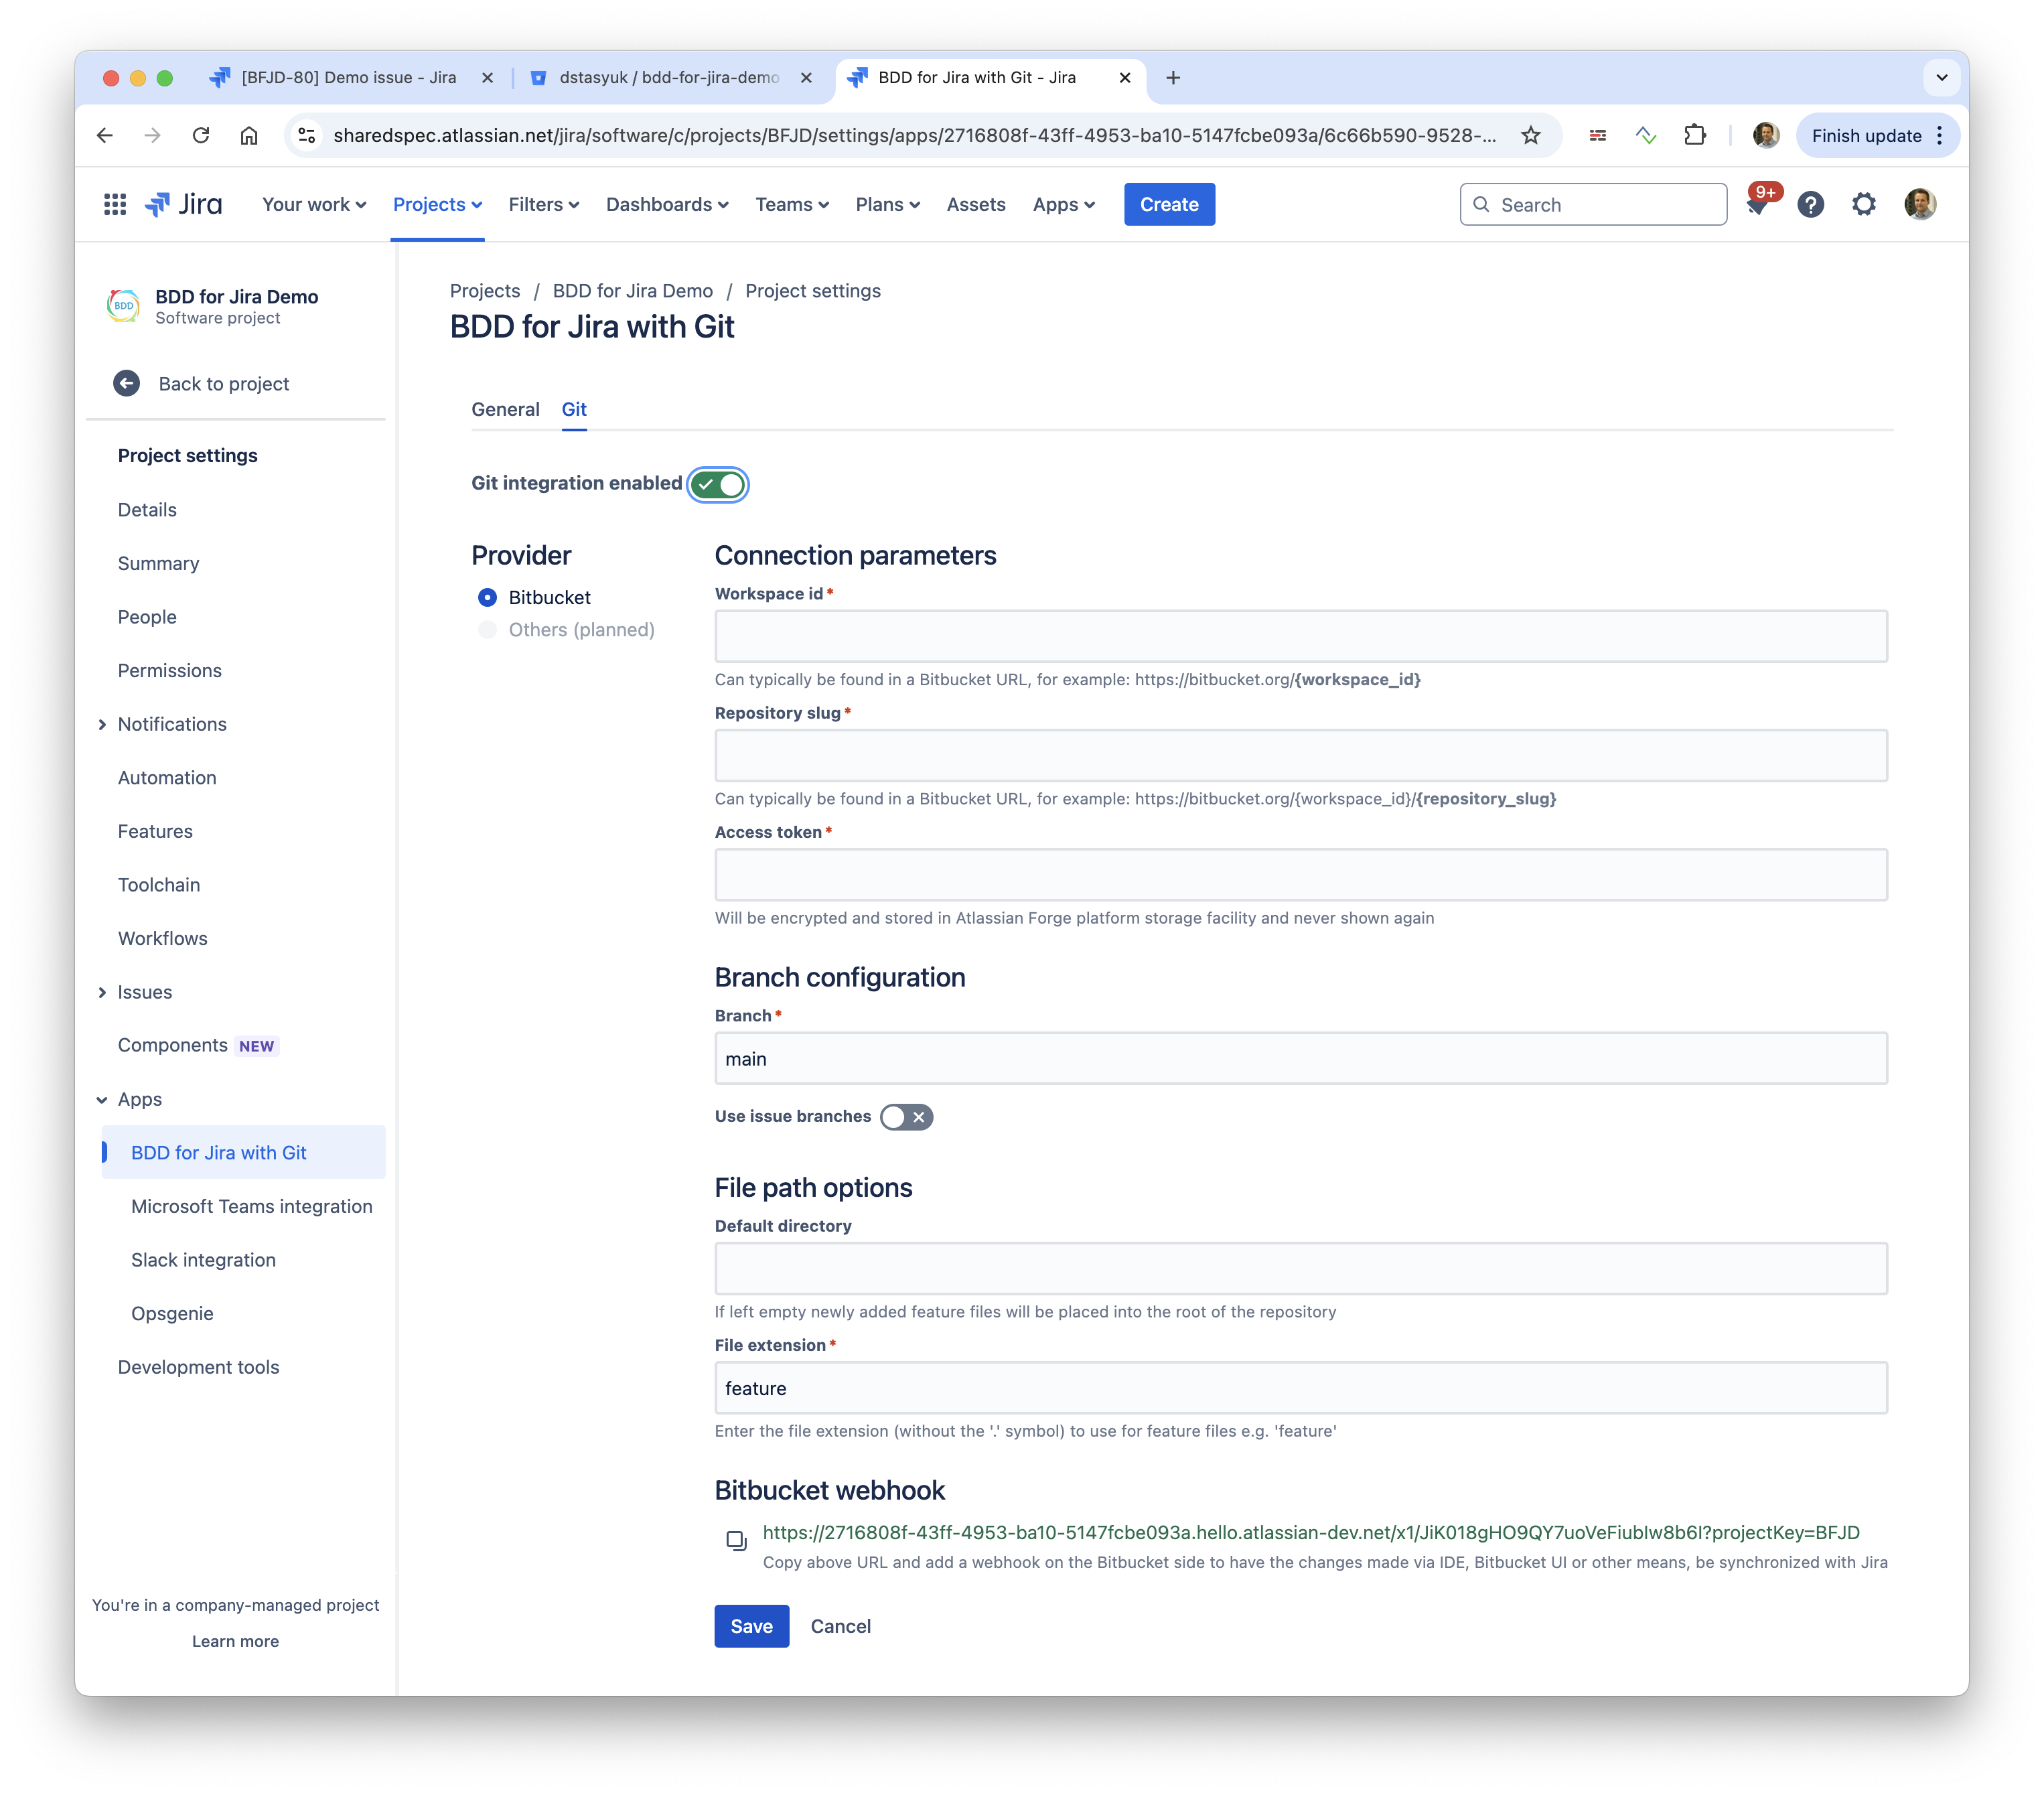View site information in address bar
This screenshot has height=1795, width=2044.
click(307, 135)
